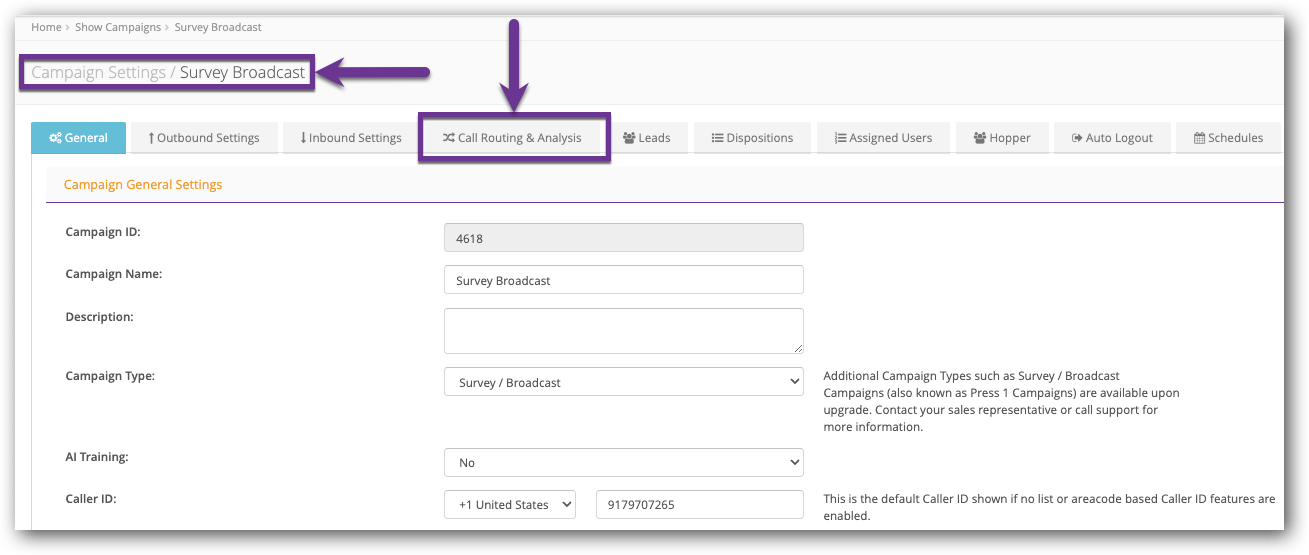This screenshot has width=1309, height=555.
Task: Click Campaign General Settings heading
Action: pyautogui.click(x=143, y=184)
